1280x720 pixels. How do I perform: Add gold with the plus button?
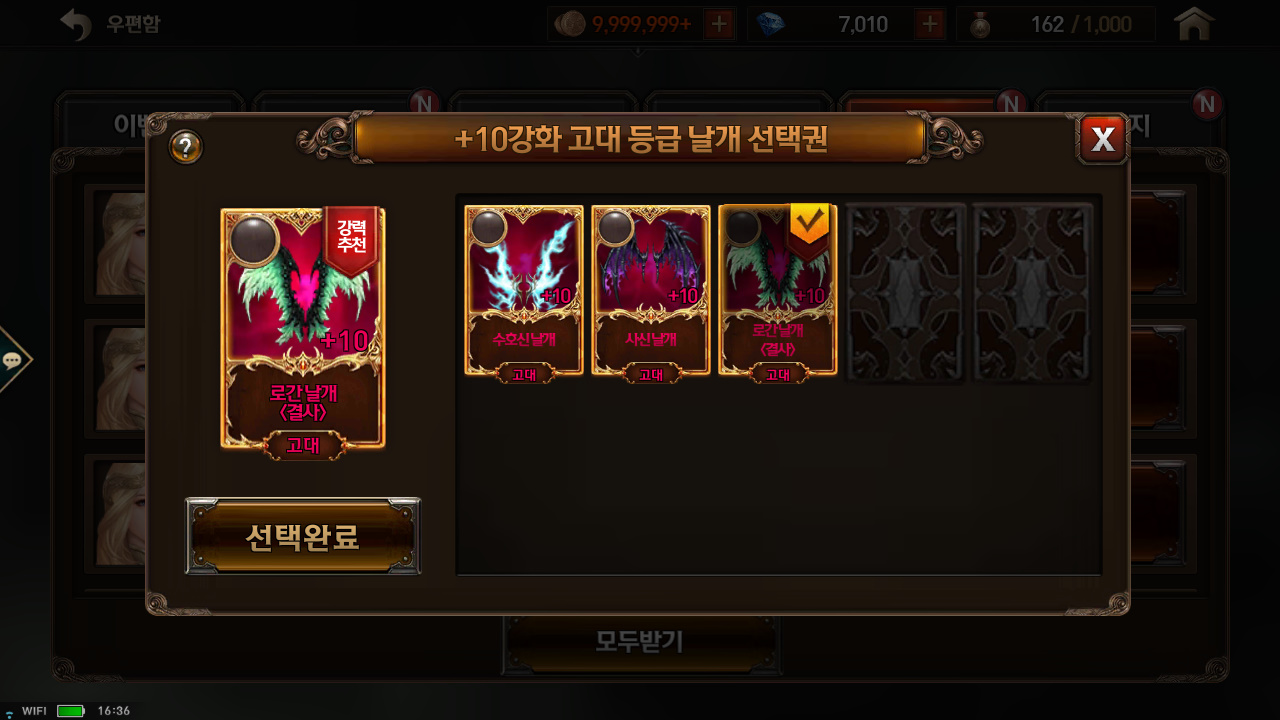[718, 24]
